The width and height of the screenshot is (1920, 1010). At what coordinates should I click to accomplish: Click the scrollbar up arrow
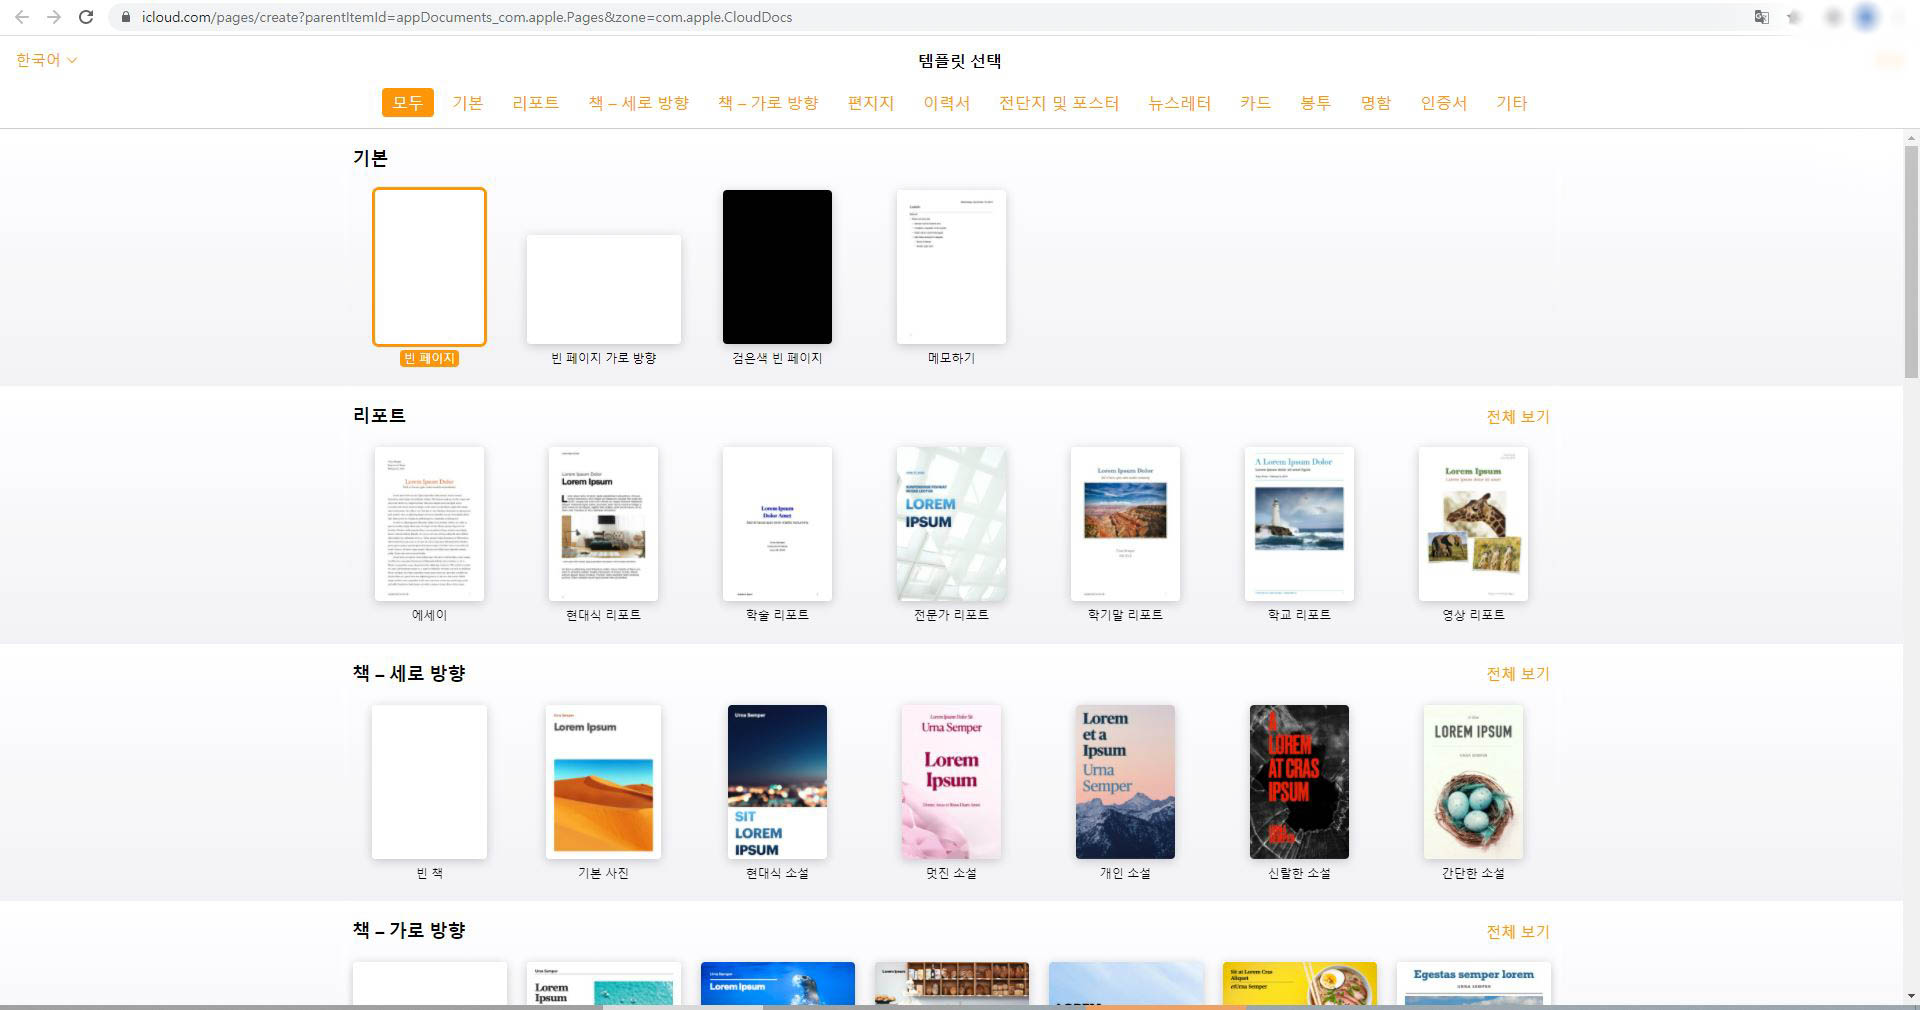tap(1911, 138)
